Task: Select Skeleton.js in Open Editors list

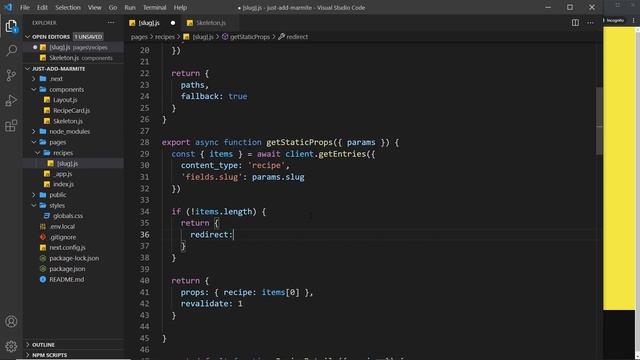Action: (x=73, y=58)
